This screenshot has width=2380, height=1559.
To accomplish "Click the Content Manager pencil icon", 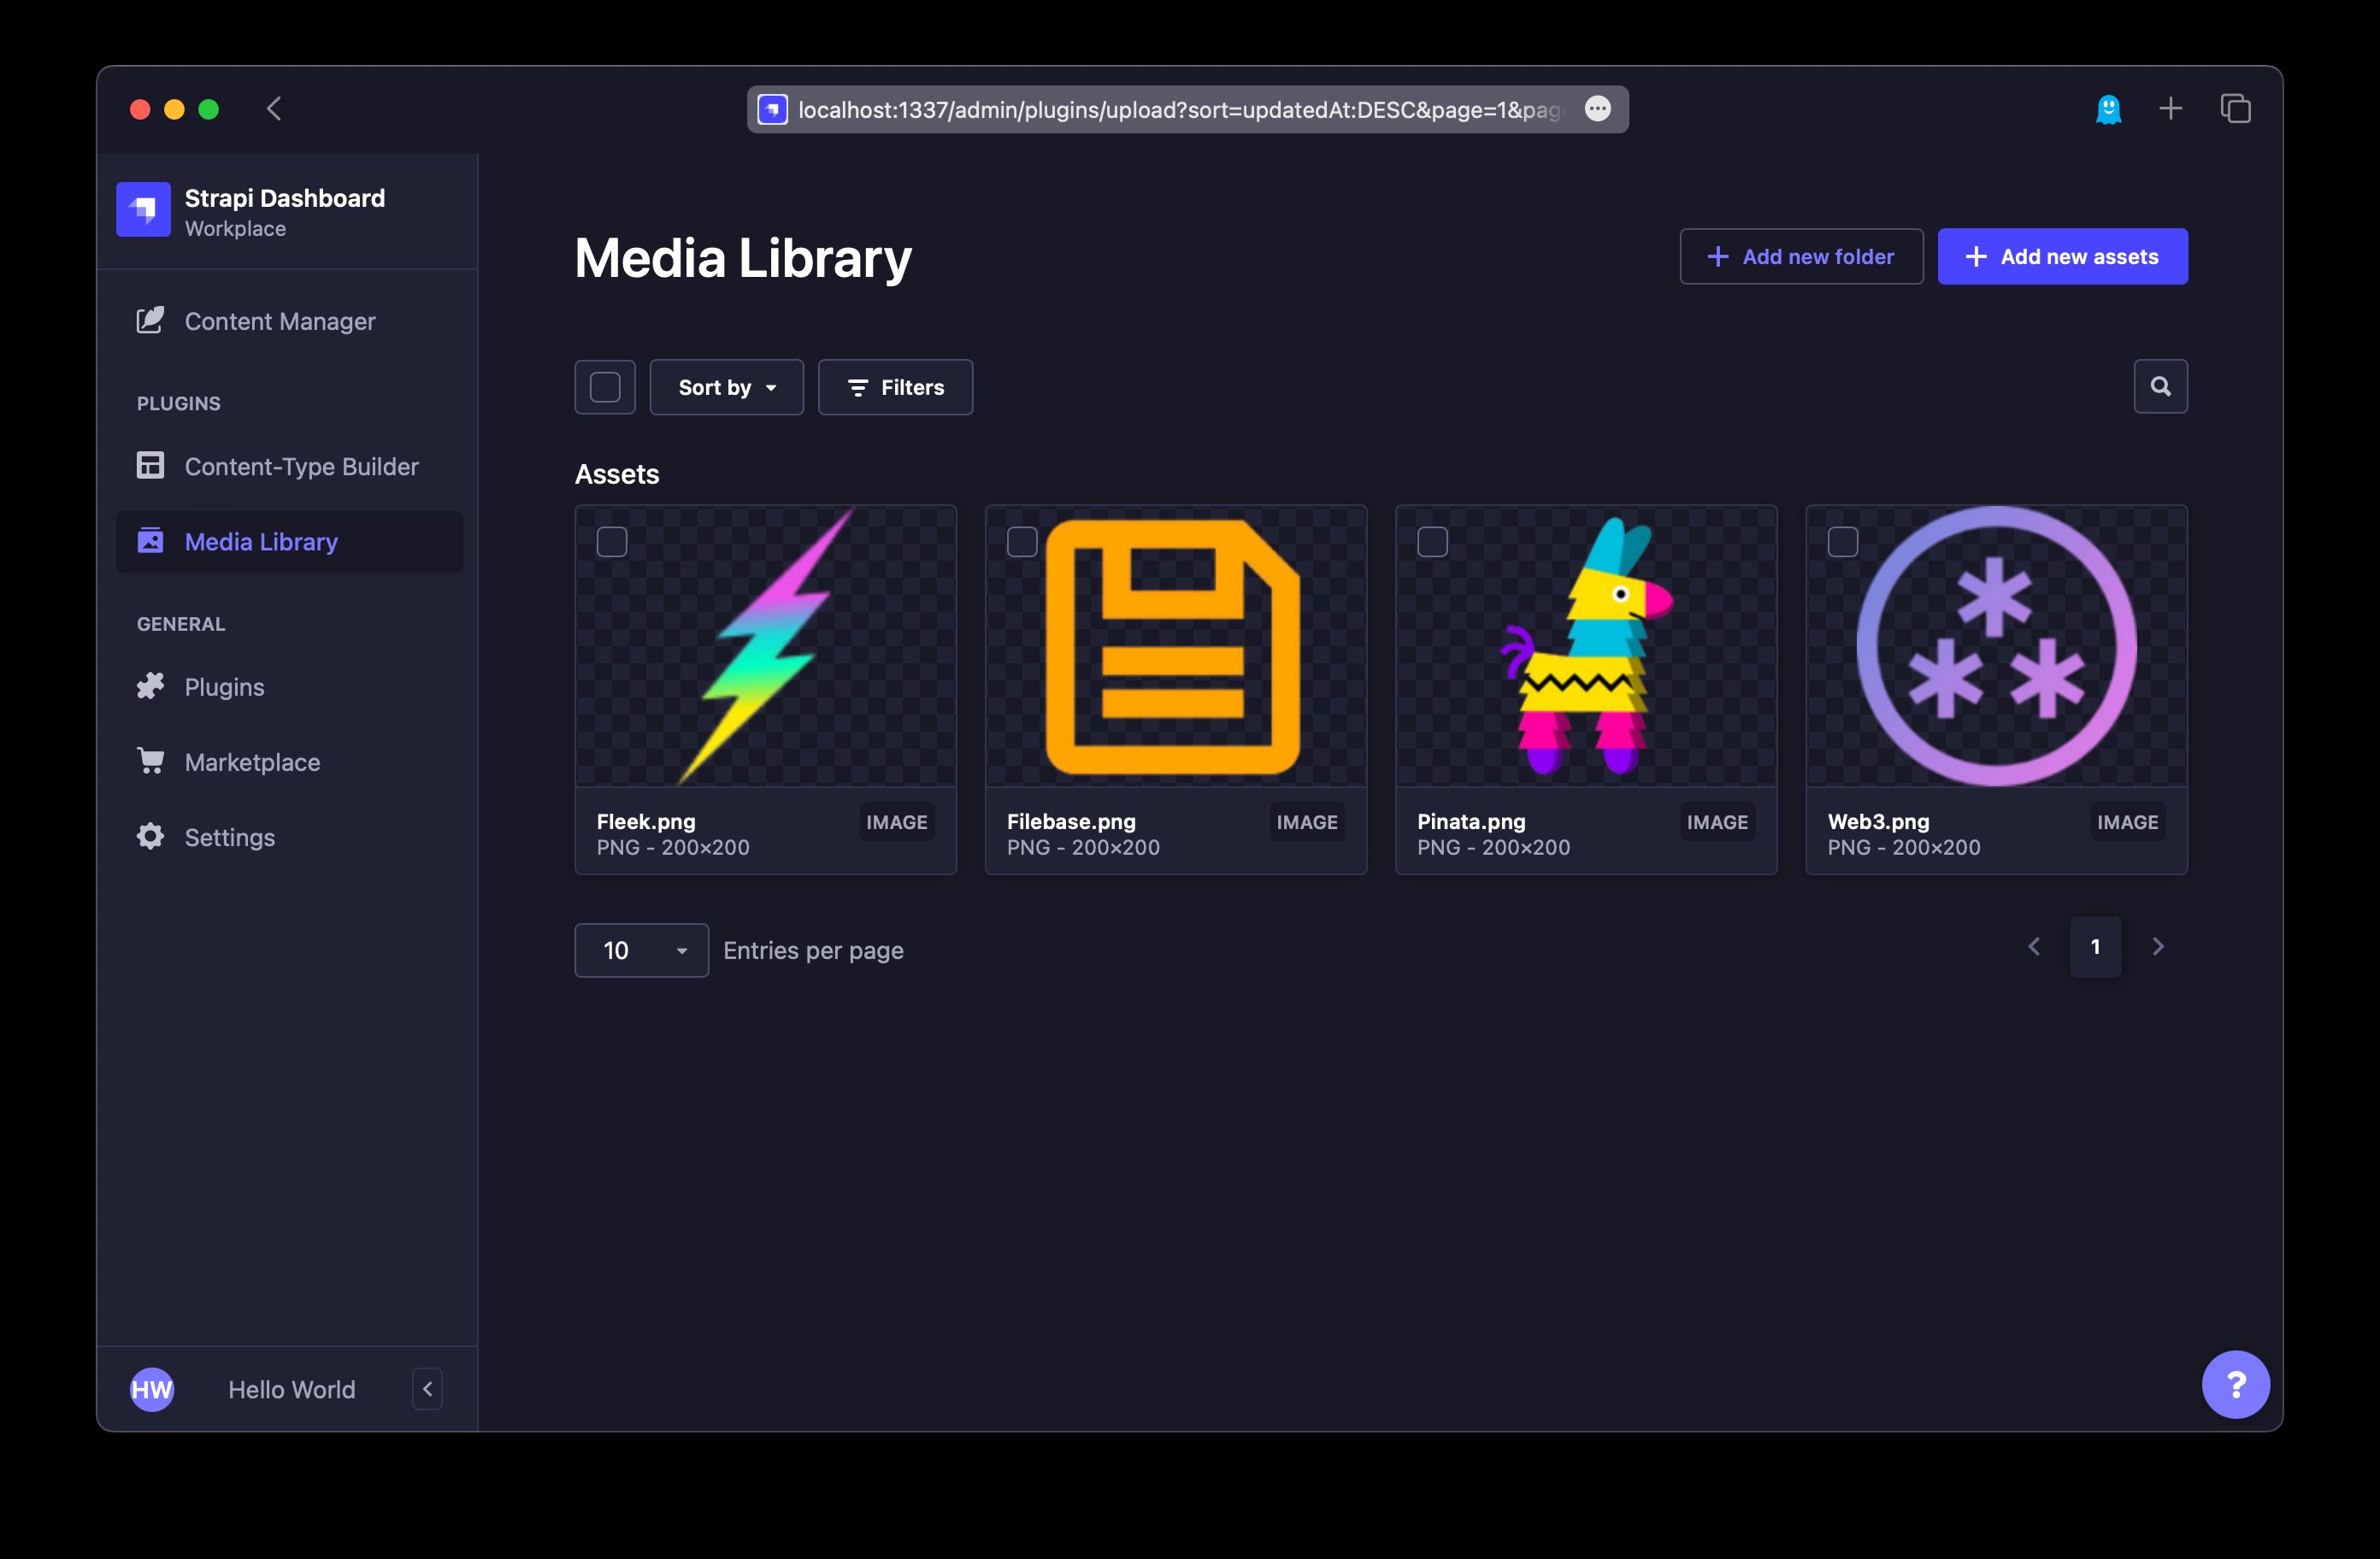I will point(150,320).
